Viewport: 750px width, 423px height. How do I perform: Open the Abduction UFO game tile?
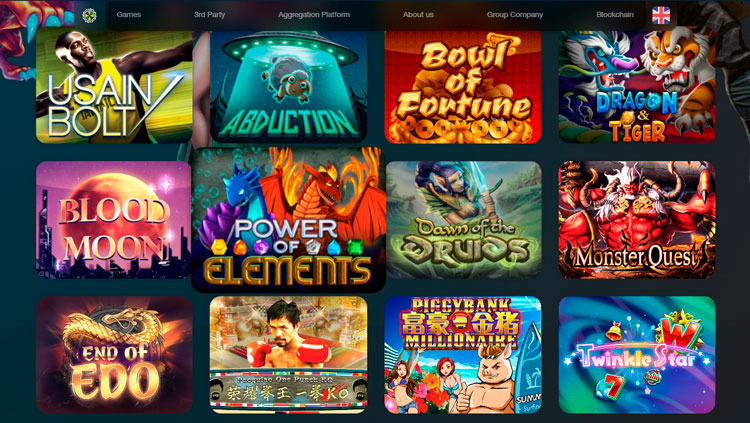pyautogui.click(x=288, y=86)
